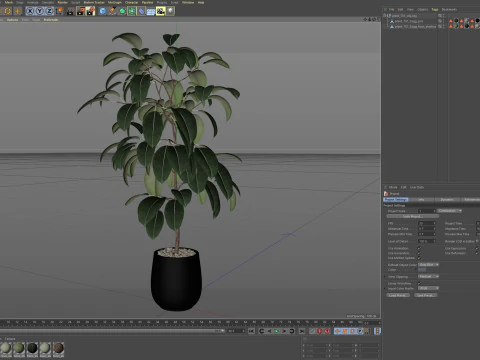Screen dimensions: 480x360
Task: Select the second plant object in the tree
Action: 409,21
